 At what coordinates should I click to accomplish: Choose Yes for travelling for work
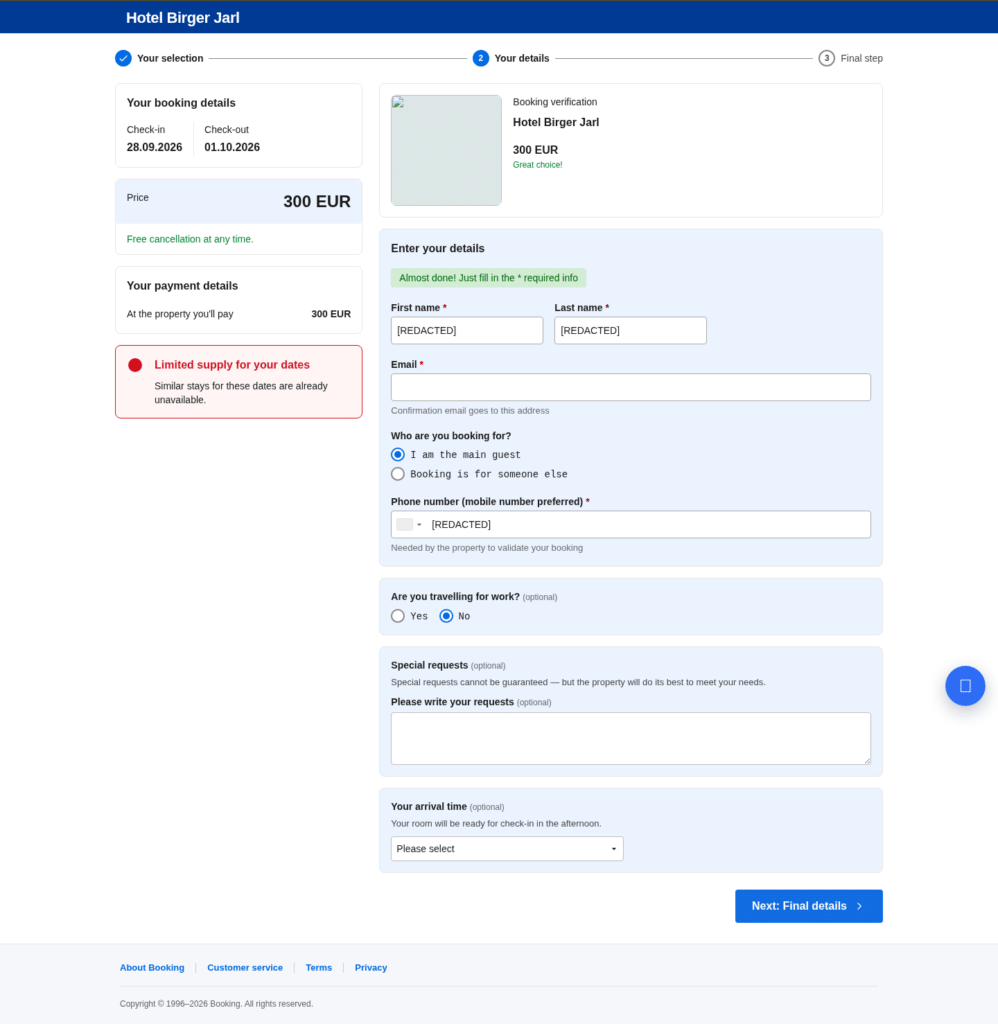point(398,616)
